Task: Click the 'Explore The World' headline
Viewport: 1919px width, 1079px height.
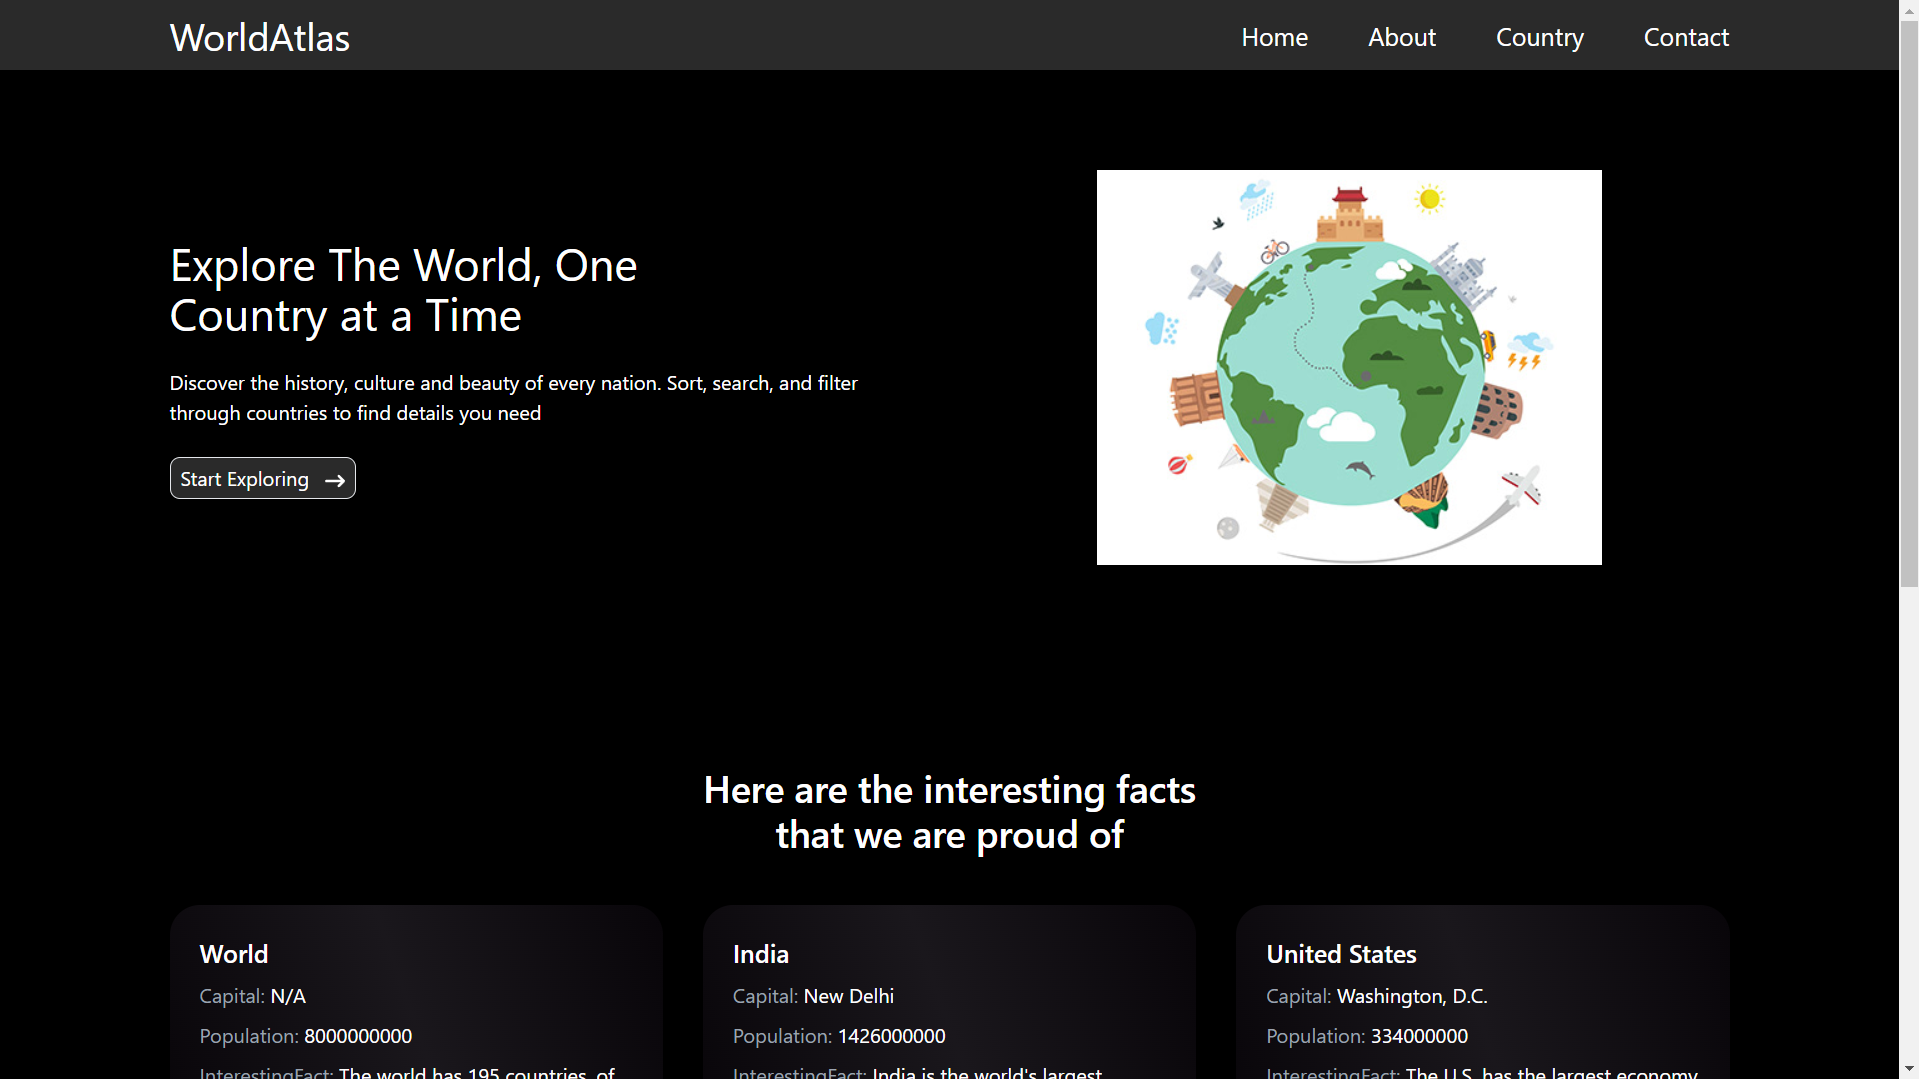Action: click(x=403, y=290)
